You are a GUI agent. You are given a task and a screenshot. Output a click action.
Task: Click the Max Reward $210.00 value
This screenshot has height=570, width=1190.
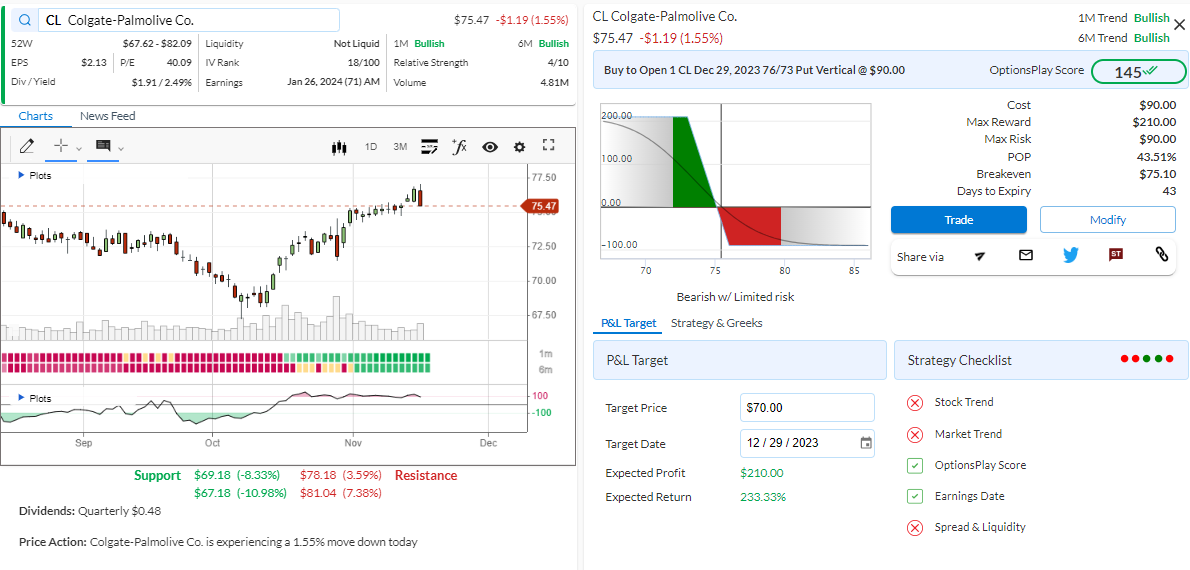pos(1154,121)
